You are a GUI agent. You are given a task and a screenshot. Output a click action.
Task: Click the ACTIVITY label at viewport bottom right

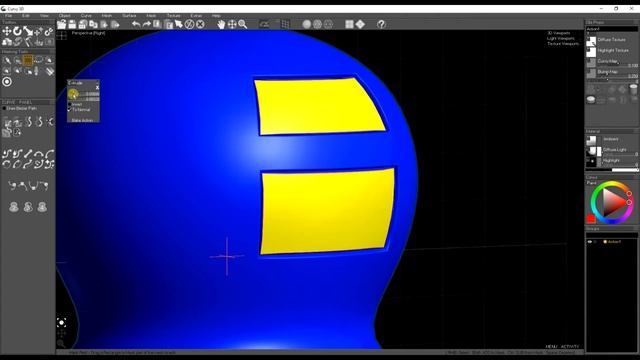570,347
